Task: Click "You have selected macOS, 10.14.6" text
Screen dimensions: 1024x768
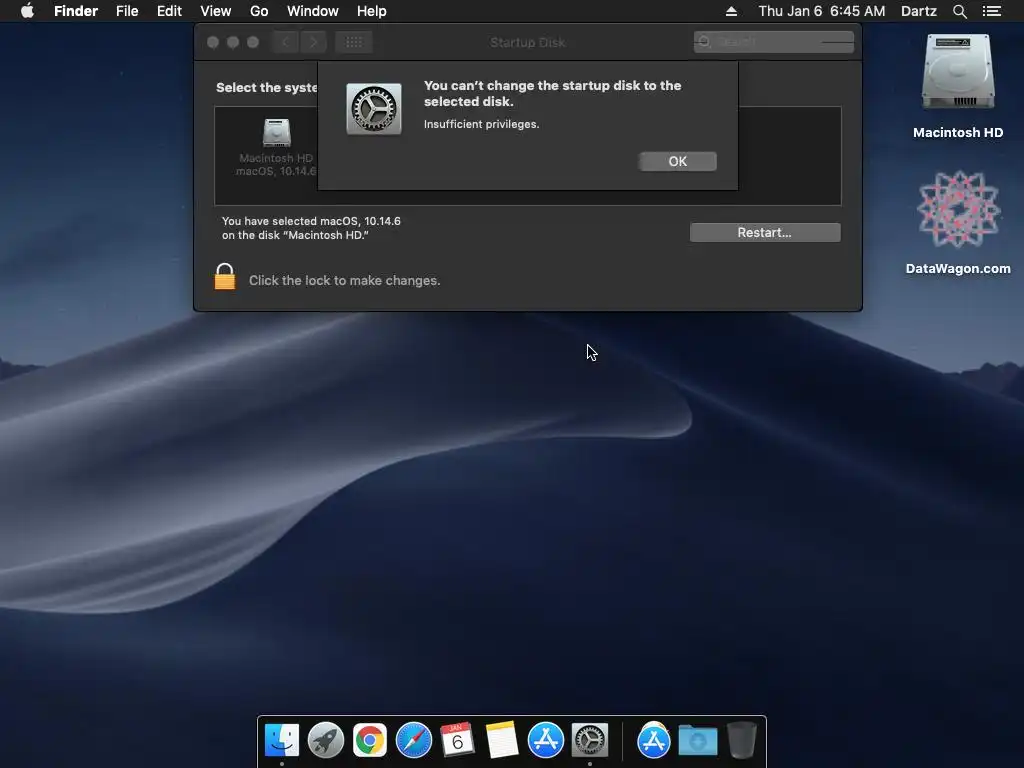Action: point(311,221)
